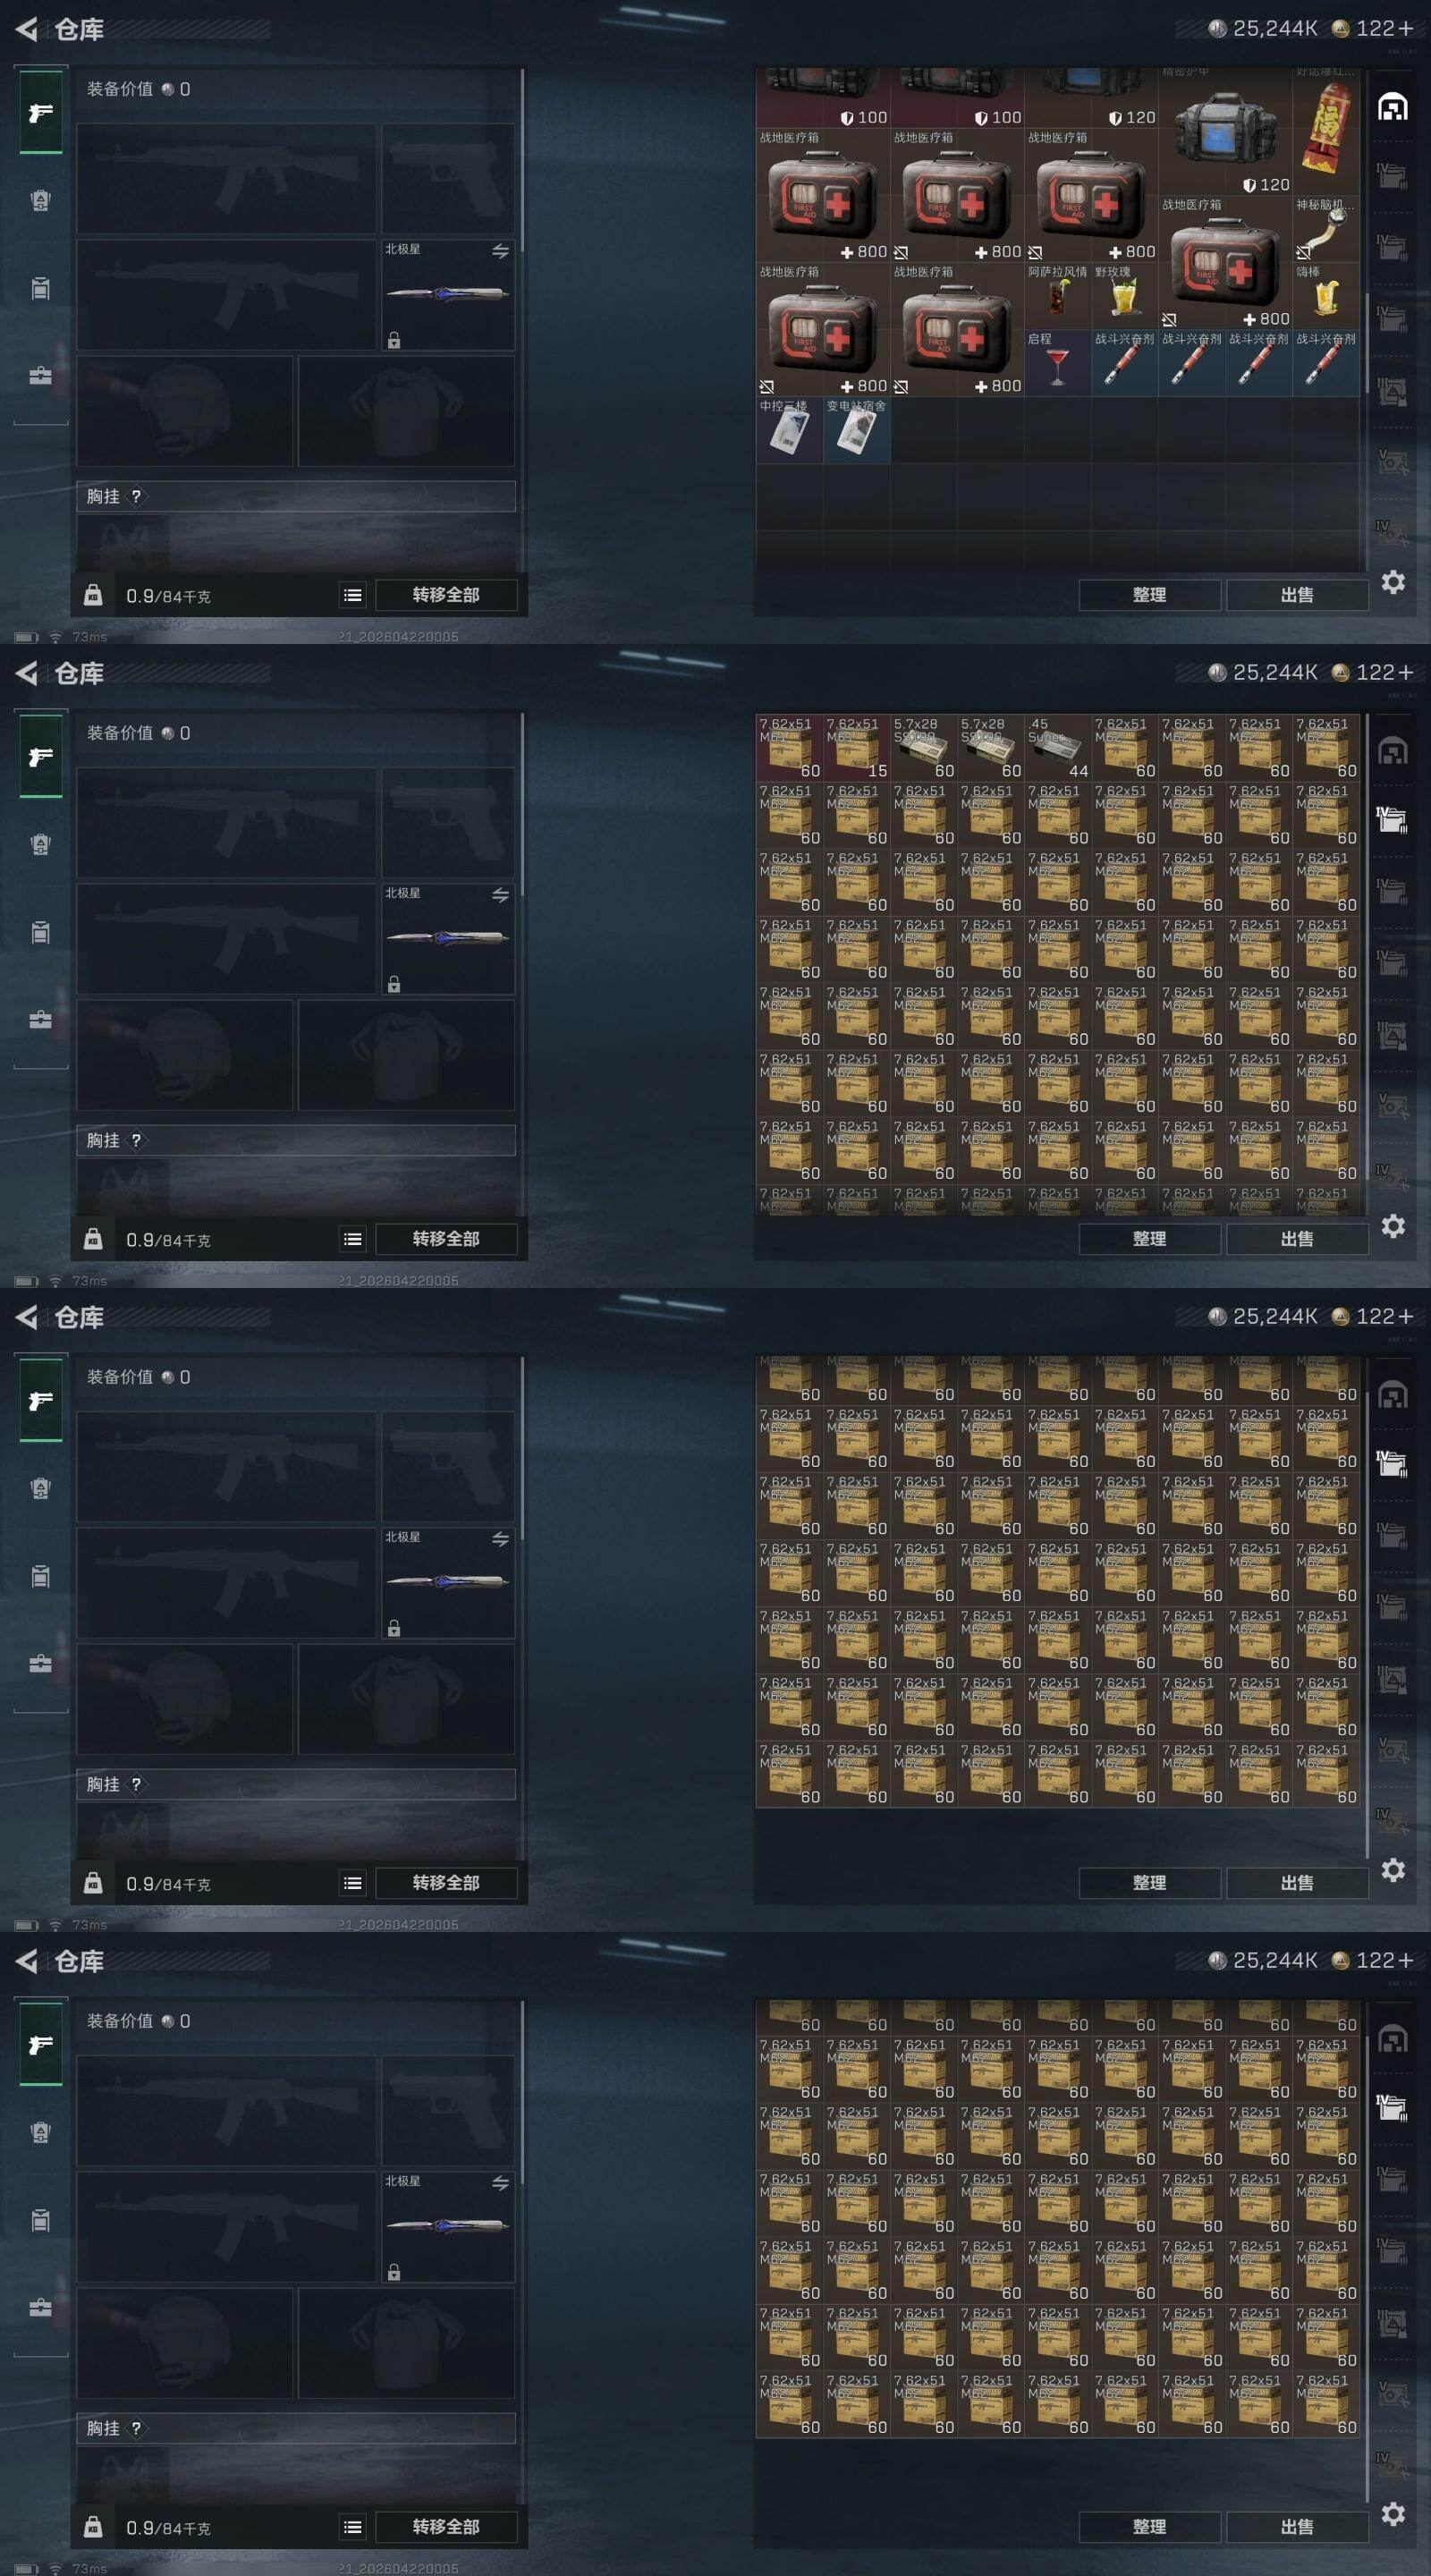Click 出售 button in the topmost stash panel
The image size is (1431, 2576).
click(1297, 595)
